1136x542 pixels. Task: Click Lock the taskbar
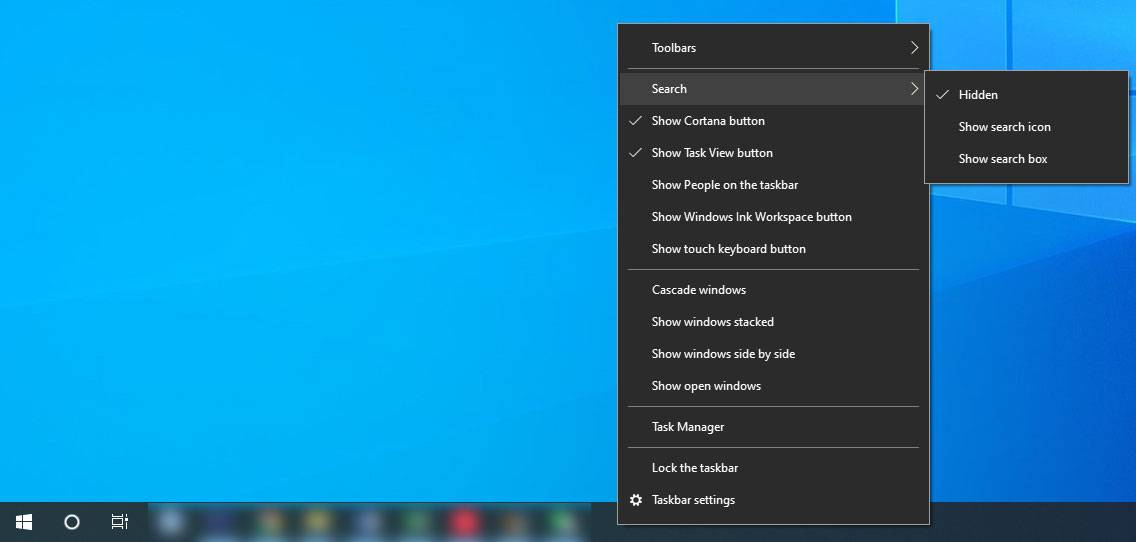(695, 468)
